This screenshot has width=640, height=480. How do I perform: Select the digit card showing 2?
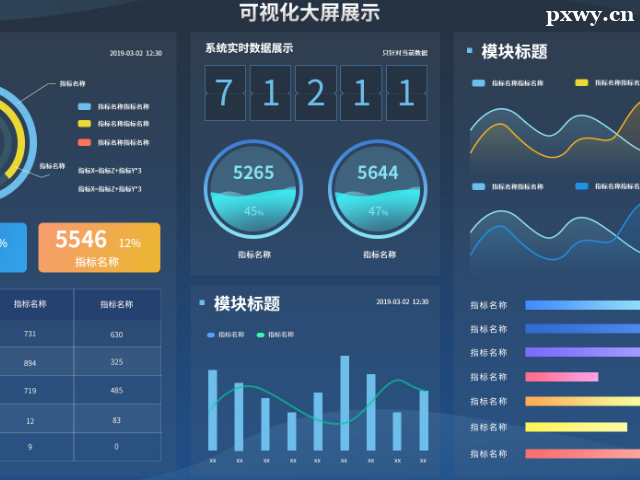(316, 93)
